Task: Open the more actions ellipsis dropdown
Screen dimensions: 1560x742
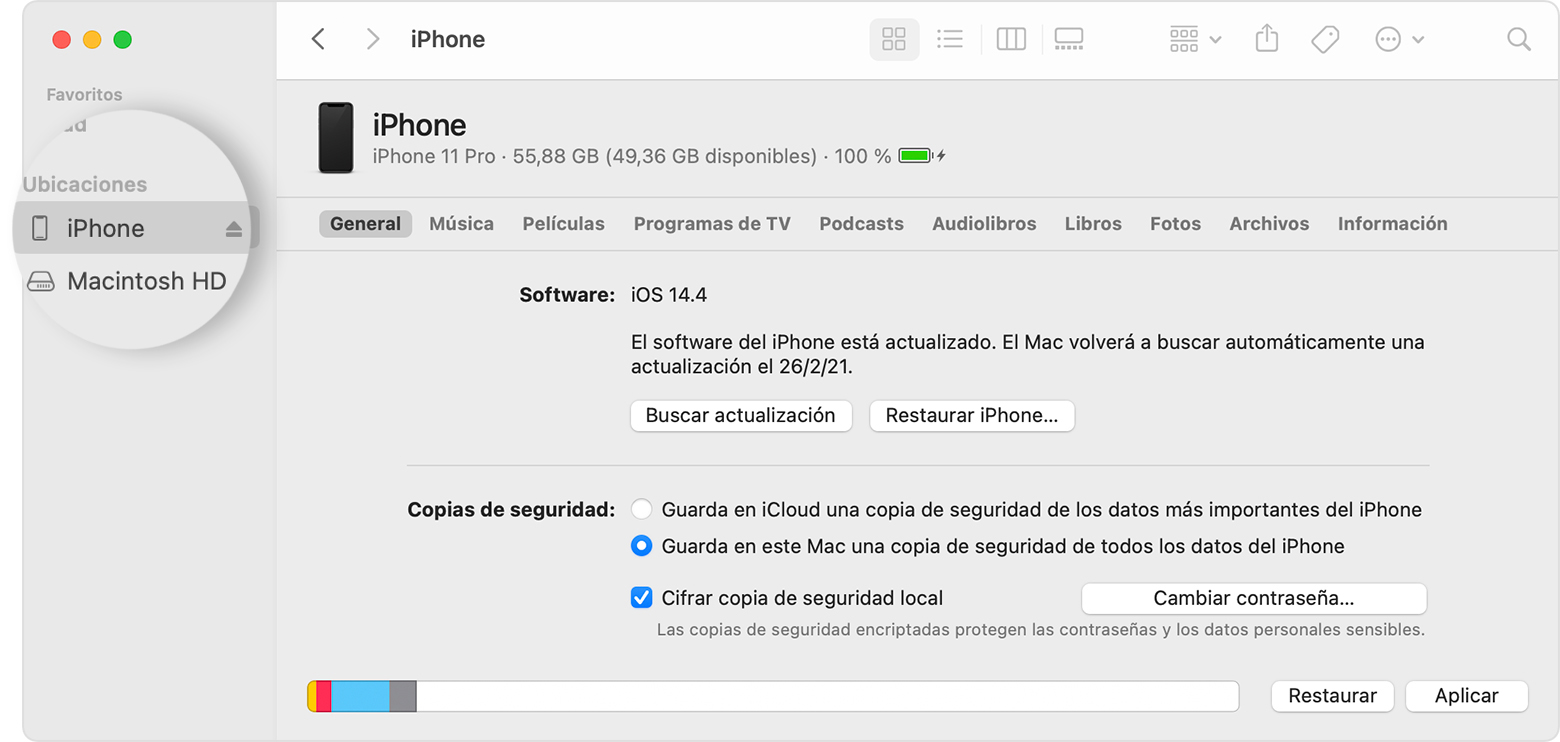Action: click(x=1400, y=40)
